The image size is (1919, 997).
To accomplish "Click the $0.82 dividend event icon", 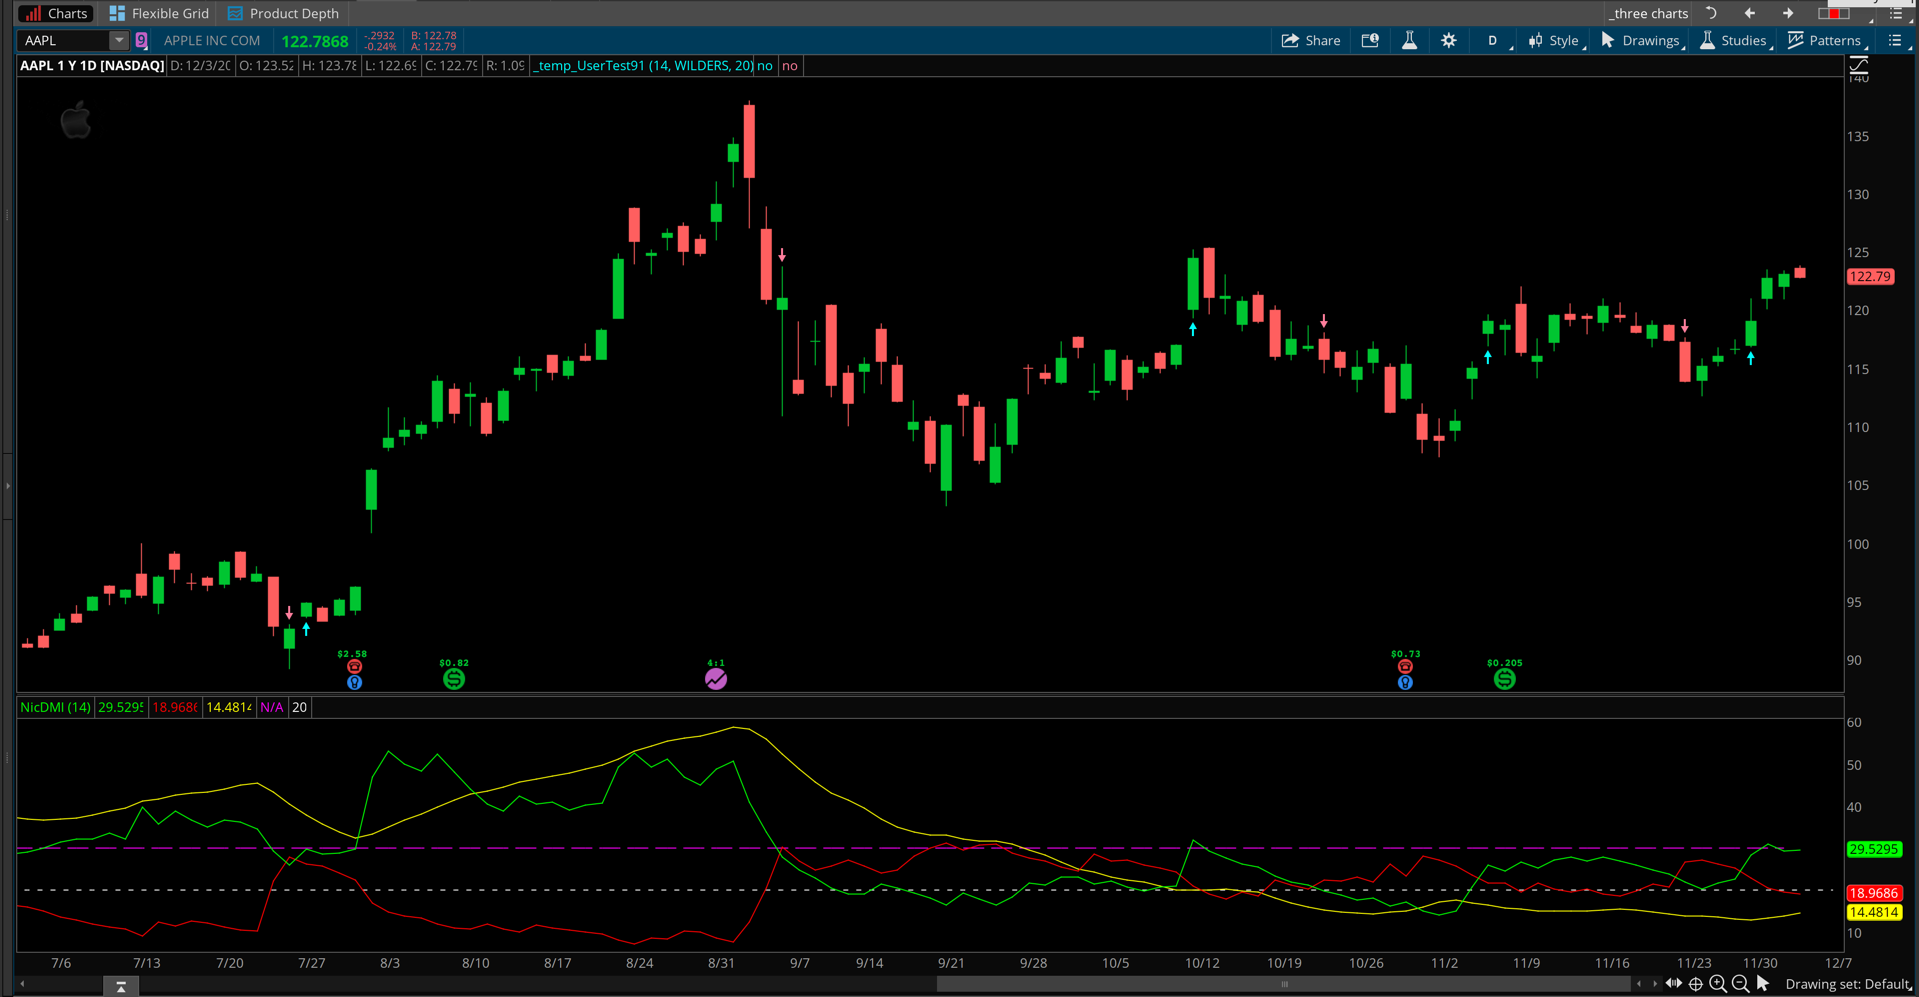I will 454,680.
